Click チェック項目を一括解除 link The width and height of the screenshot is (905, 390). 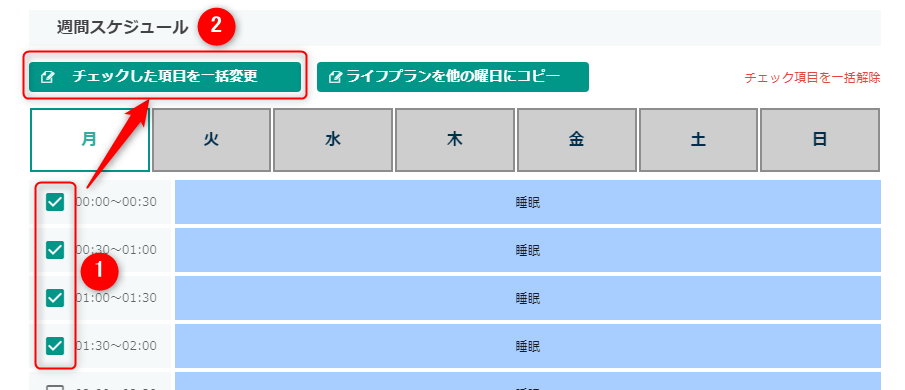click(812, 78)
